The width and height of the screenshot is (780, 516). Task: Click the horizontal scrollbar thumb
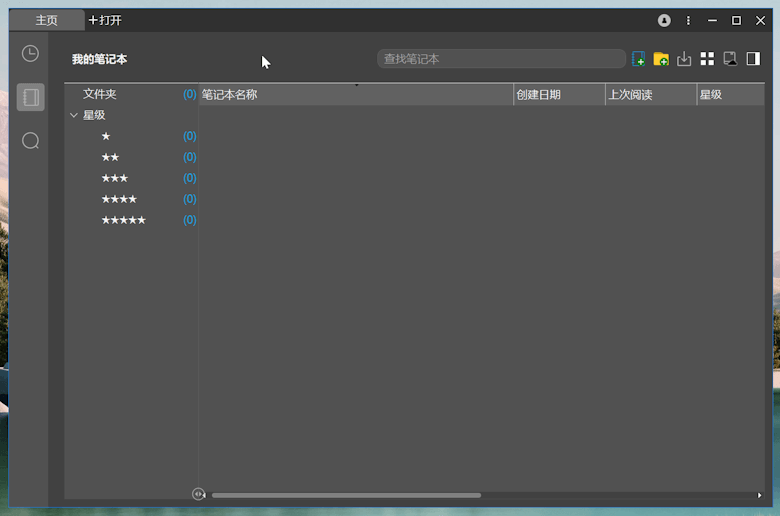(x=346, y=495)
